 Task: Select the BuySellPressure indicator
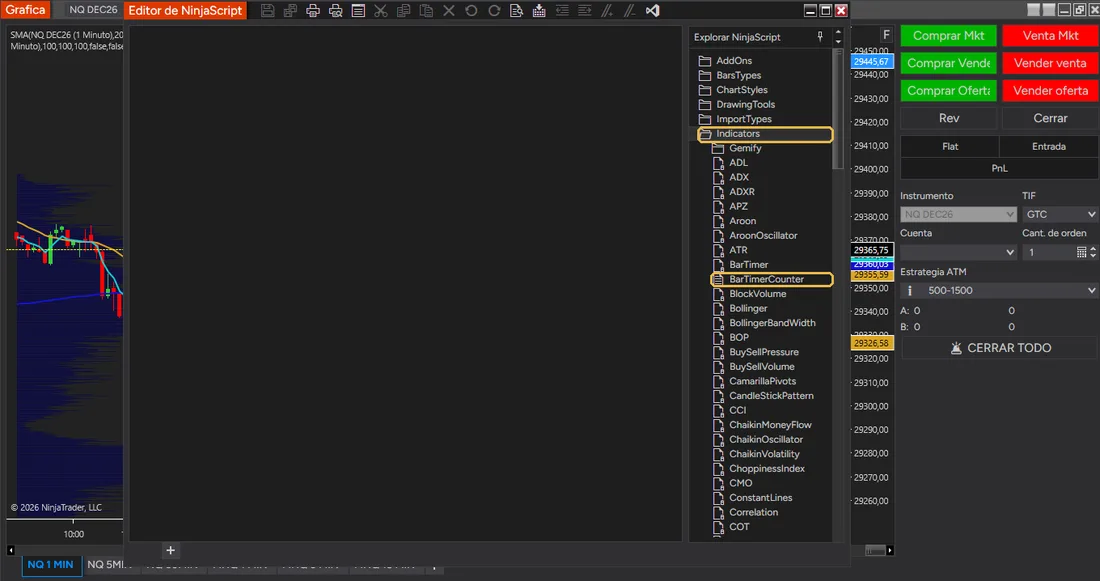click(x=763, y=352)
